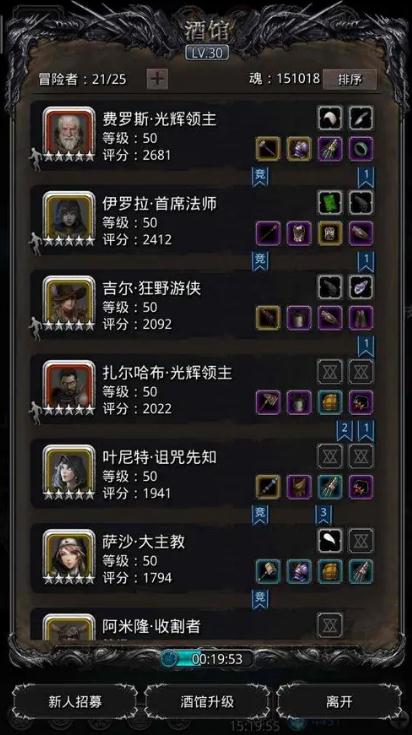The height and width of the screenshot is (735, 412).
Task: Tap 吉尔·狂野游侠's crossbow weapon slot
Action: point(268,318)
